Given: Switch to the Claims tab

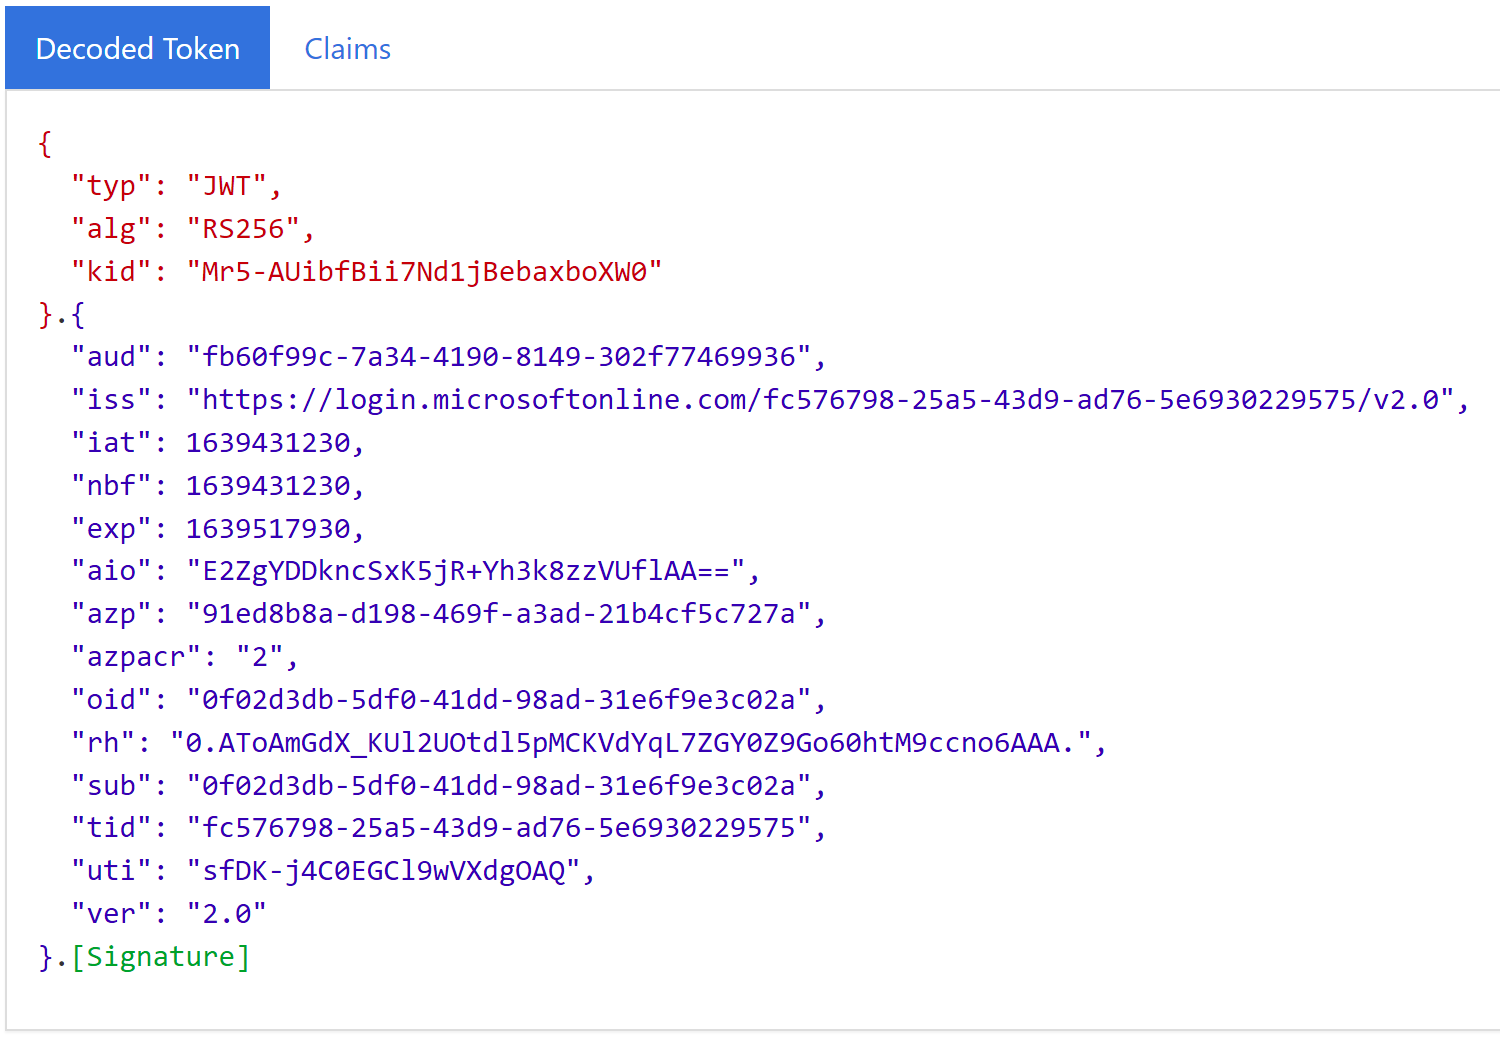Looking at the screenshot, I should coord(347,49).
